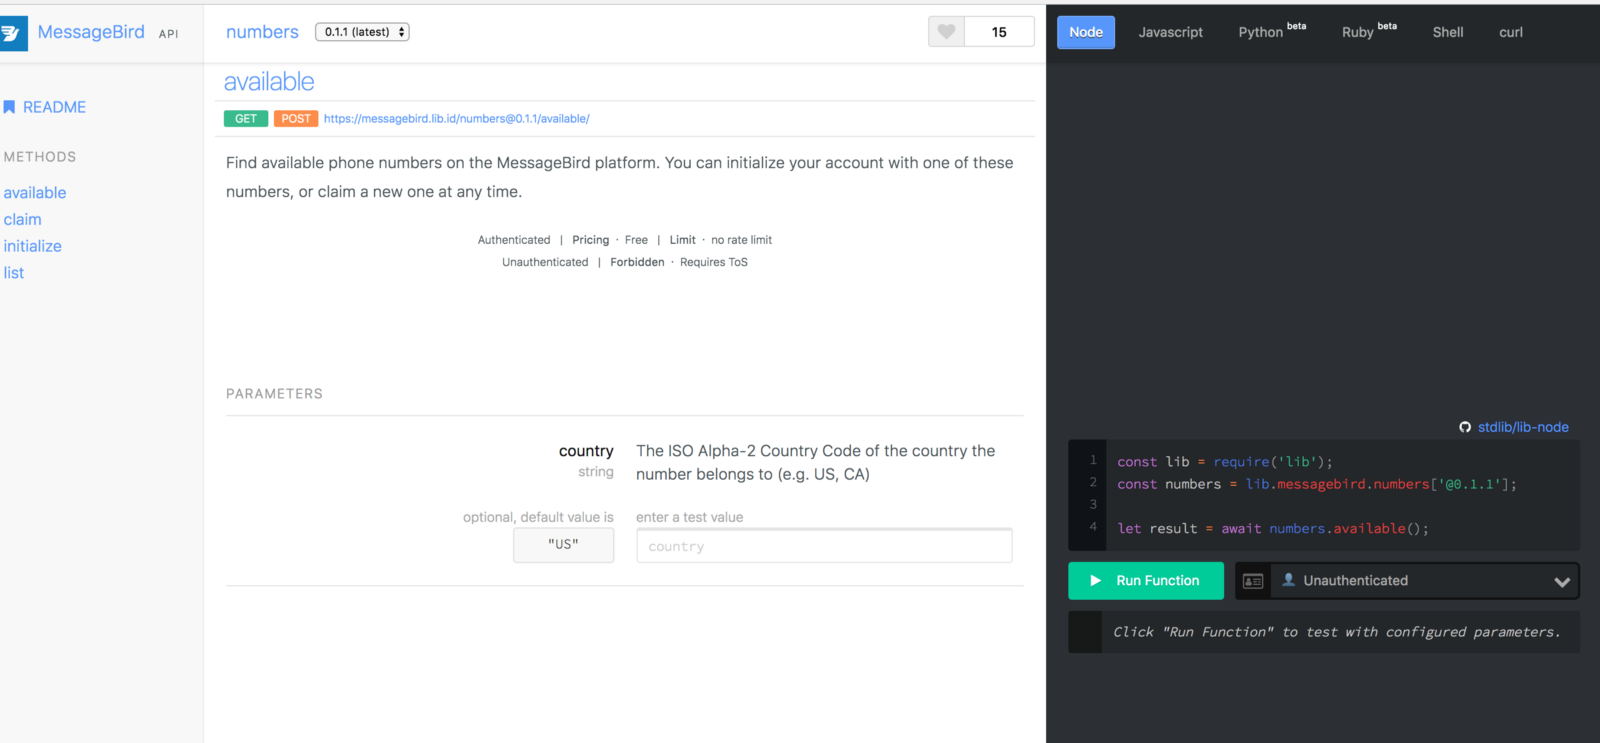
Task: Open the available method in sidebar
Action: 35,193
